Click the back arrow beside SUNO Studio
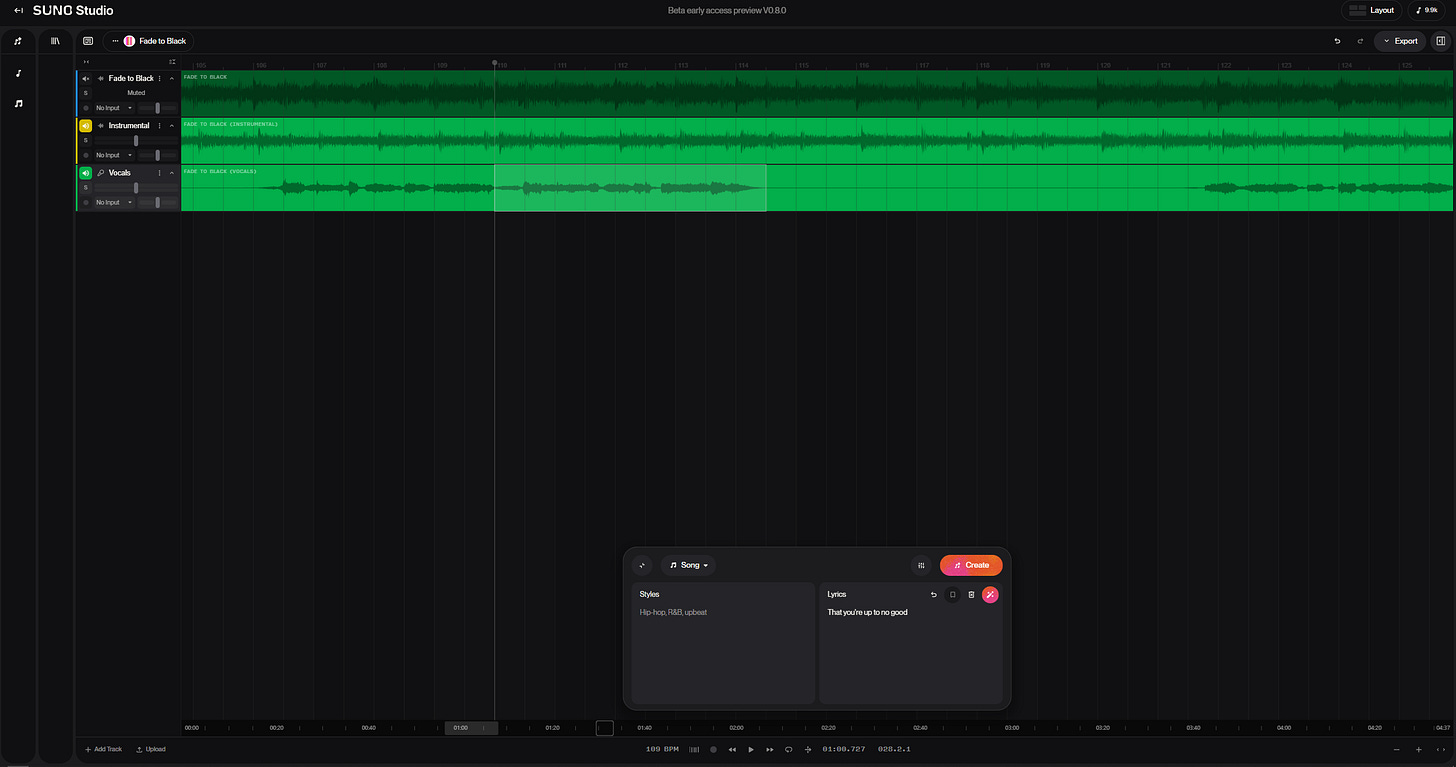Viewport: 1456px width, 767px height. (x=18, y=11)
